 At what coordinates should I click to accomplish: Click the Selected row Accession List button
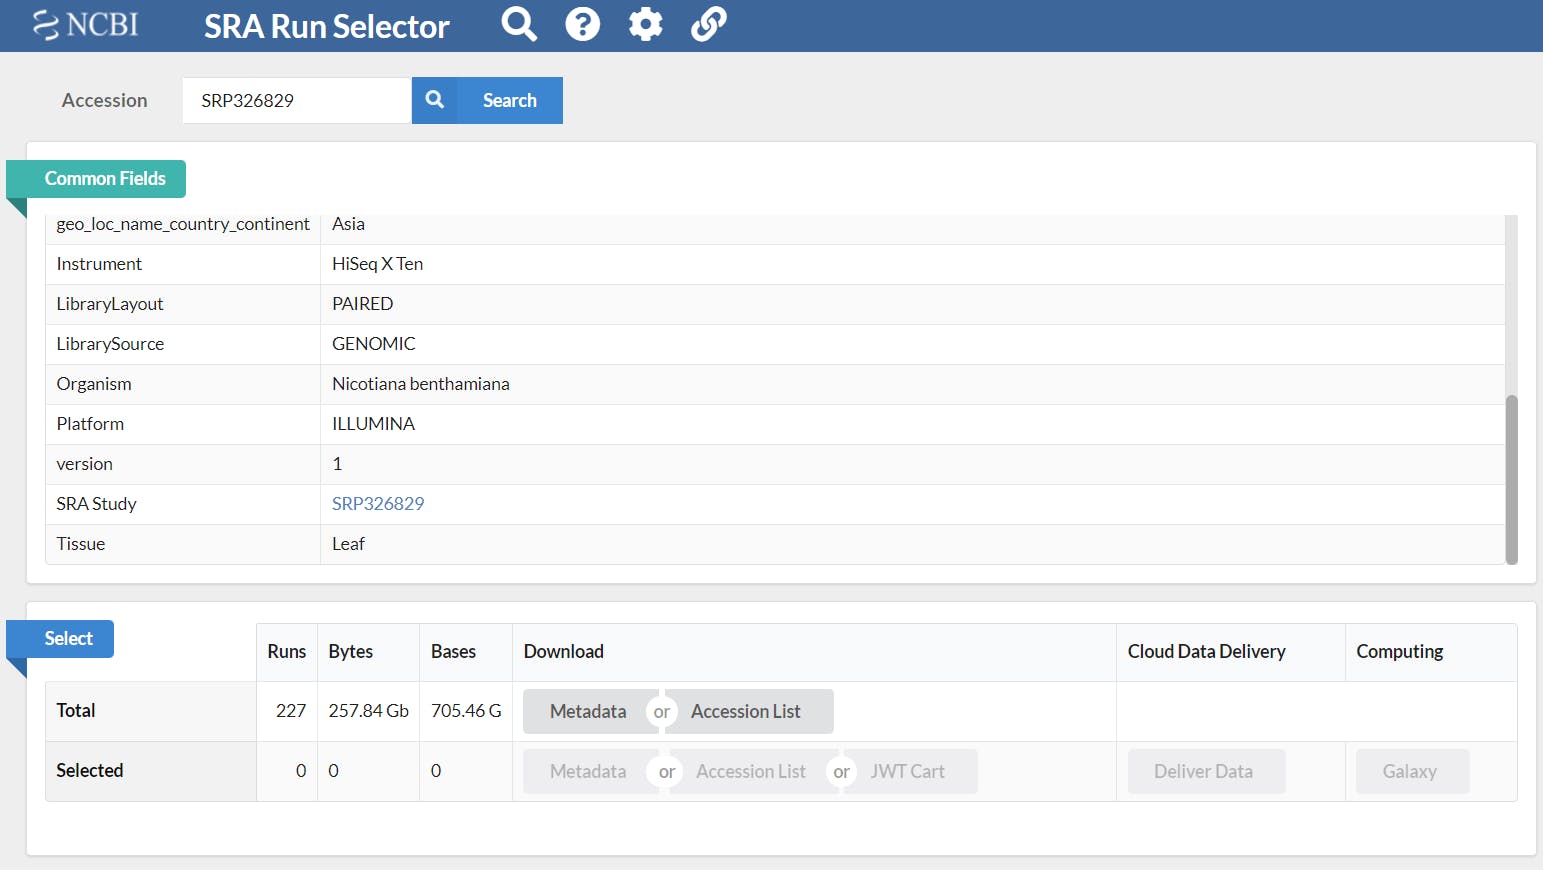pos(751,771)
